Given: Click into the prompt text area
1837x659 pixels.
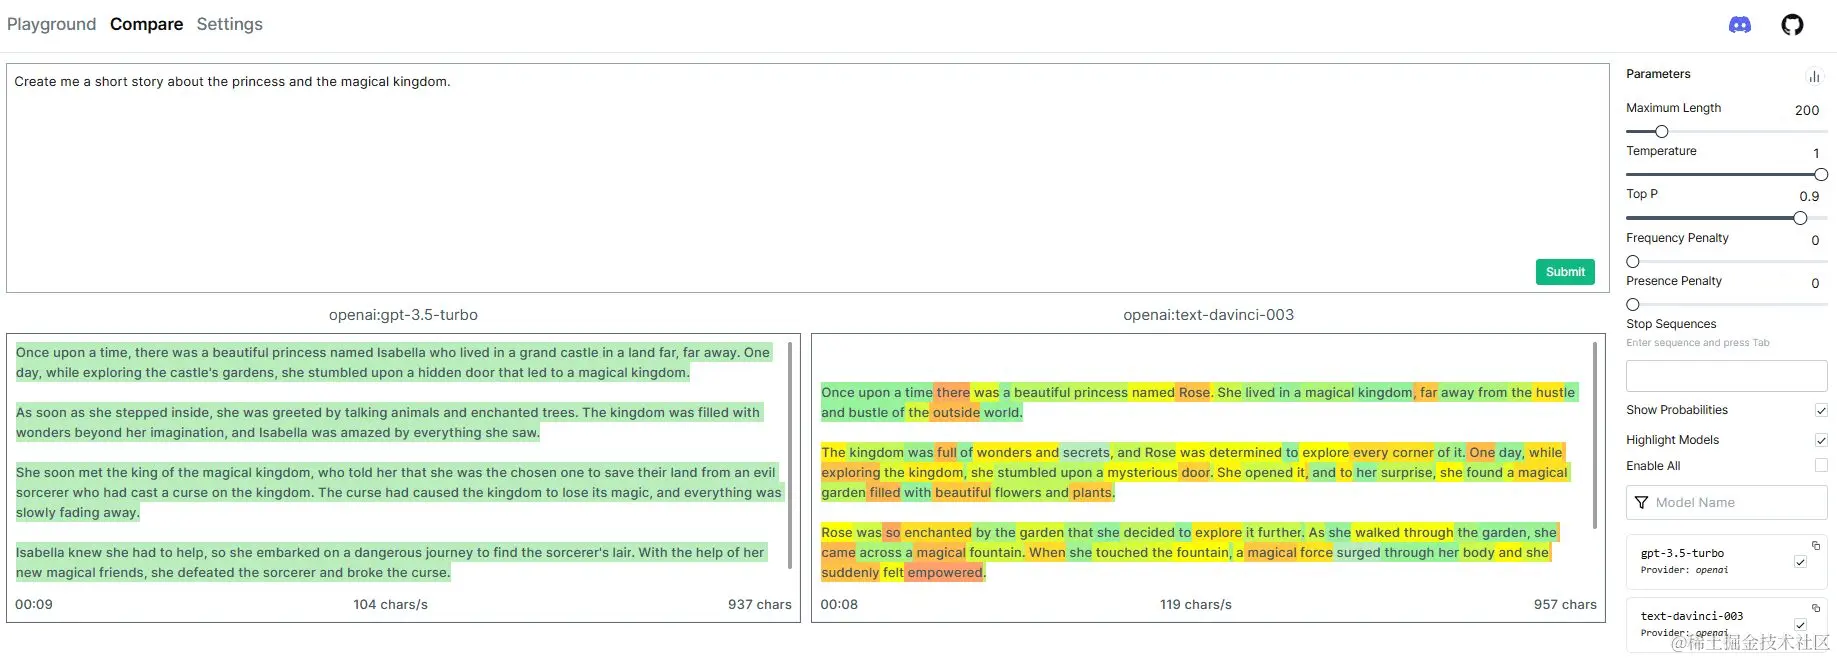Looking at the screenshot, I should [x=807, y=178].
